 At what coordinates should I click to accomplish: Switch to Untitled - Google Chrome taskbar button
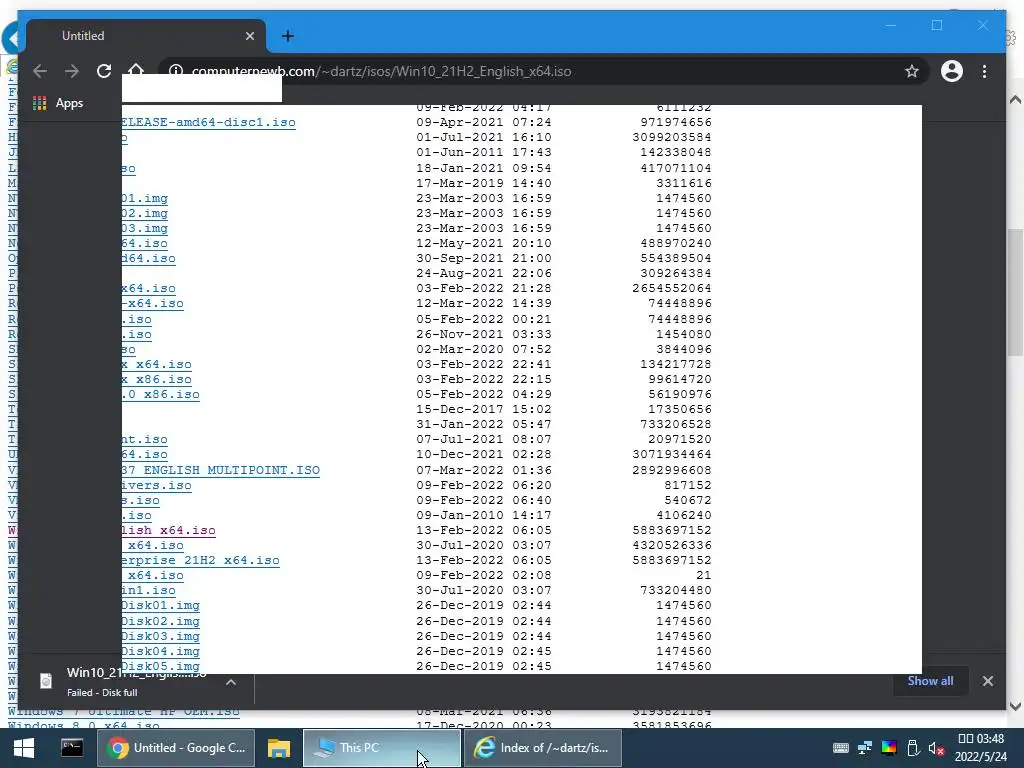tap(176, 748)
